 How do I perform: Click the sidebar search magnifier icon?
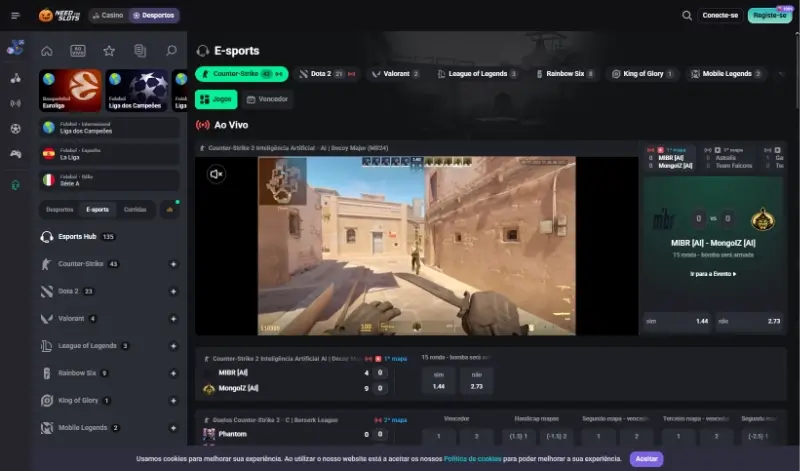(171, 51)
